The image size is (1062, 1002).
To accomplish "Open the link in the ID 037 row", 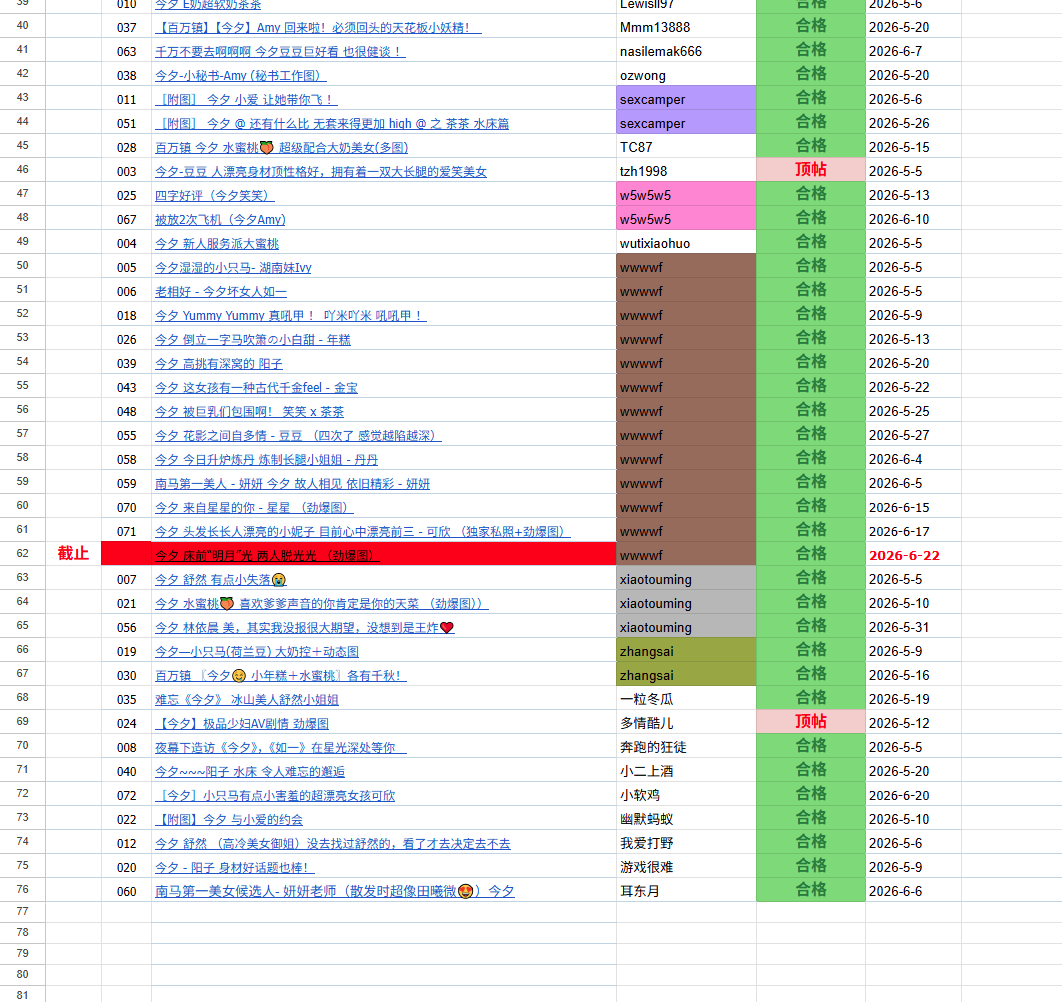I will (318, 28).
